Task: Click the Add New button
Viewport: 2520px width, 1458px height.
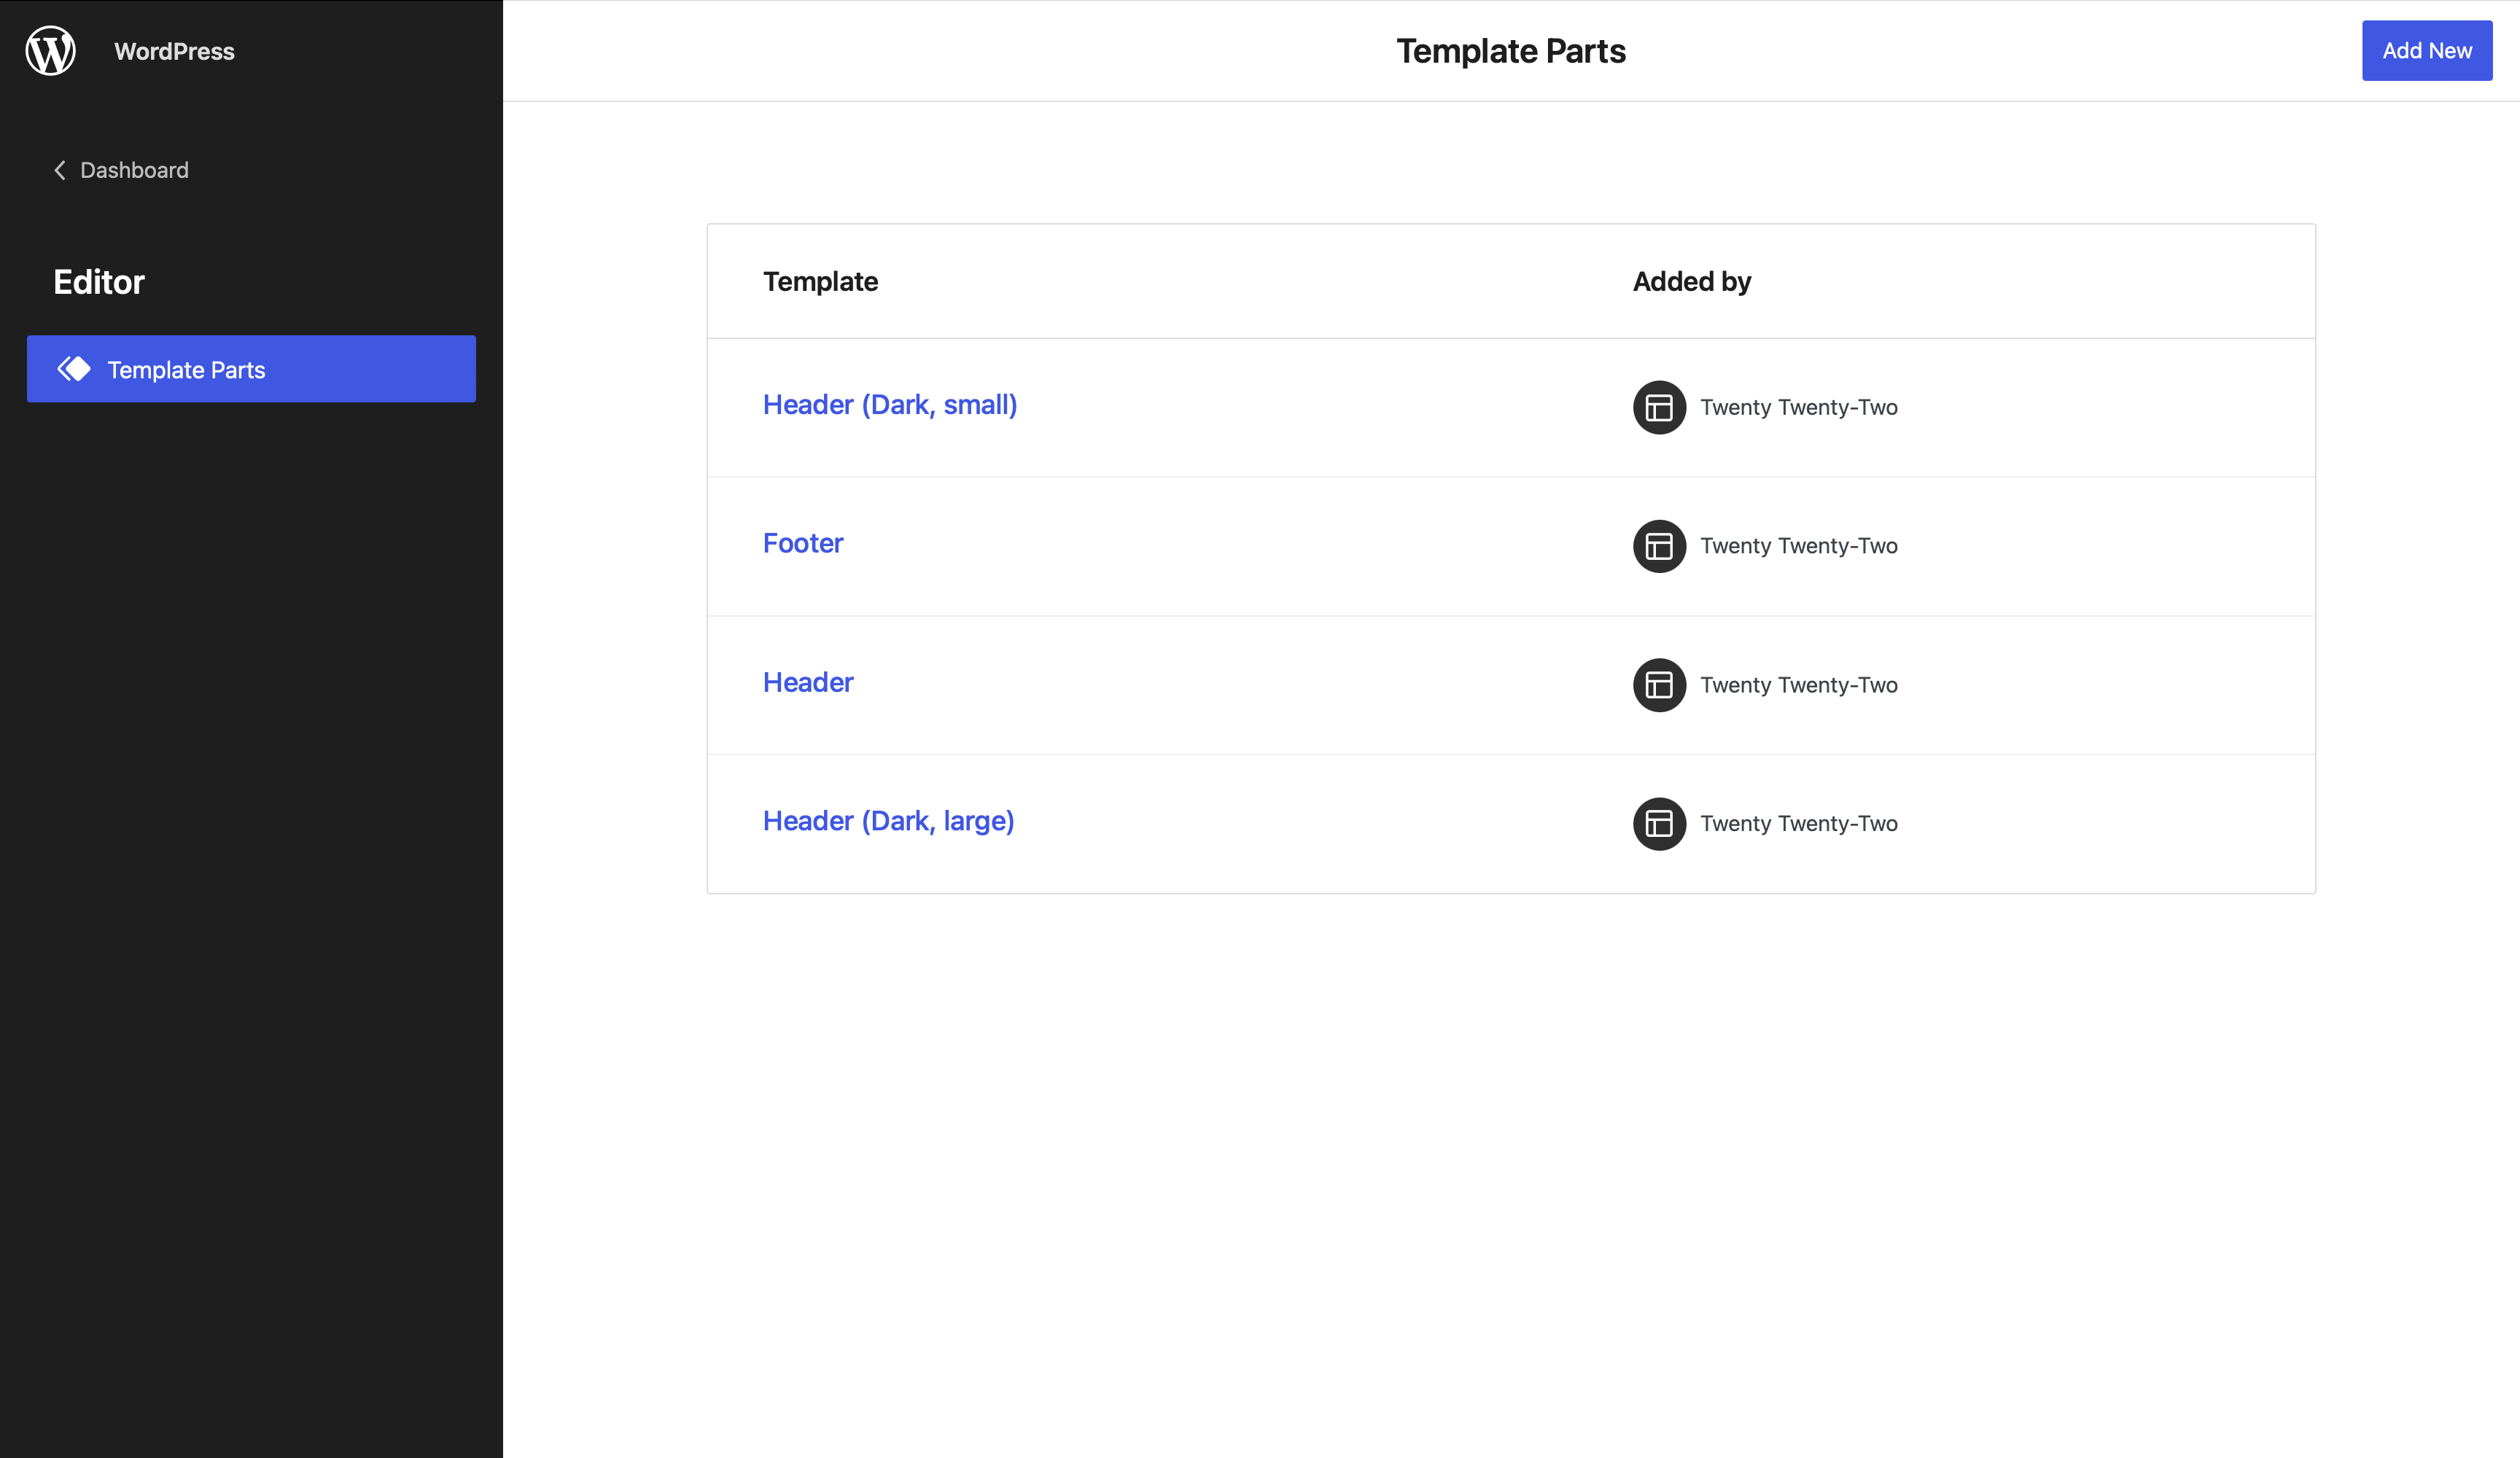Action: click(2427, 50)
